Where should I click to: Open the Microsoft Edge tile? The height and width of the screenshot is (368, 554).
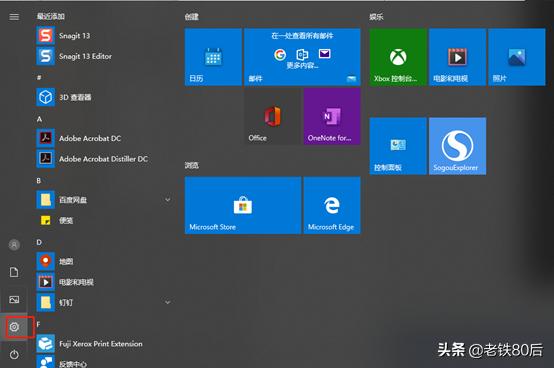click(332, 205)
